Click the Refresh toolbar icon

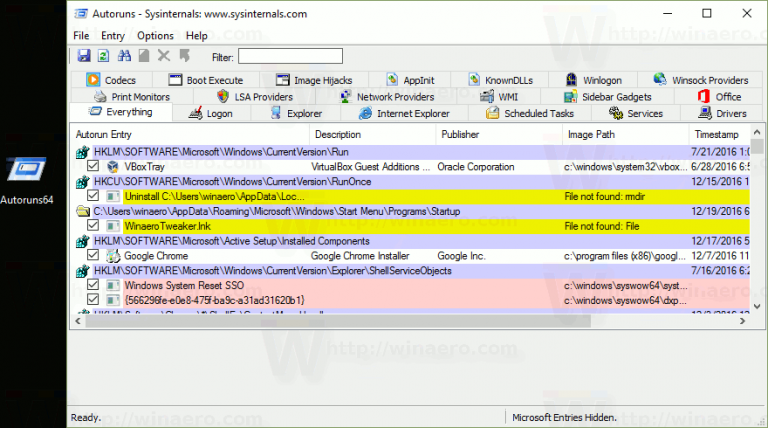tap(103, 56)
